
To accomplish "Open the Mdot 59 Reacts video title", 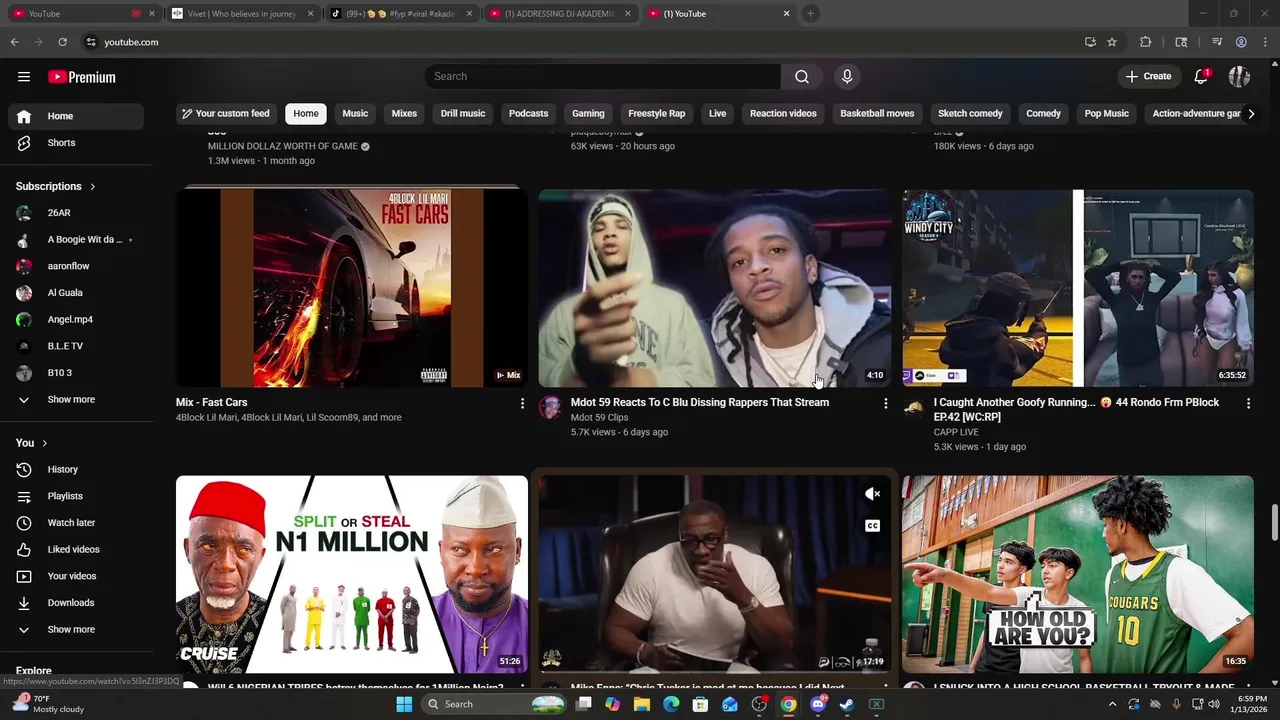I will pyautogui.click(x=700, y=402).
